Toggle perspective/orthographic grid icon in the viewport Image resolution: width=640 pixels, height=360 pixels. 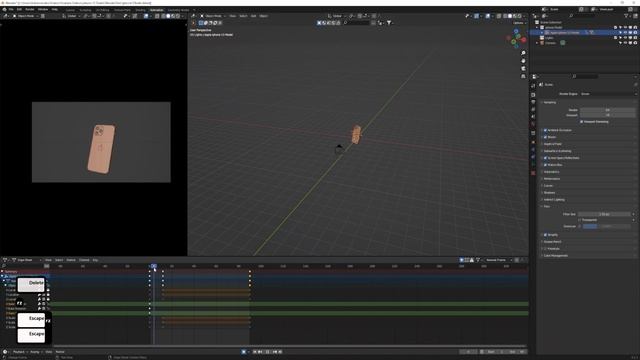[523, 76]
